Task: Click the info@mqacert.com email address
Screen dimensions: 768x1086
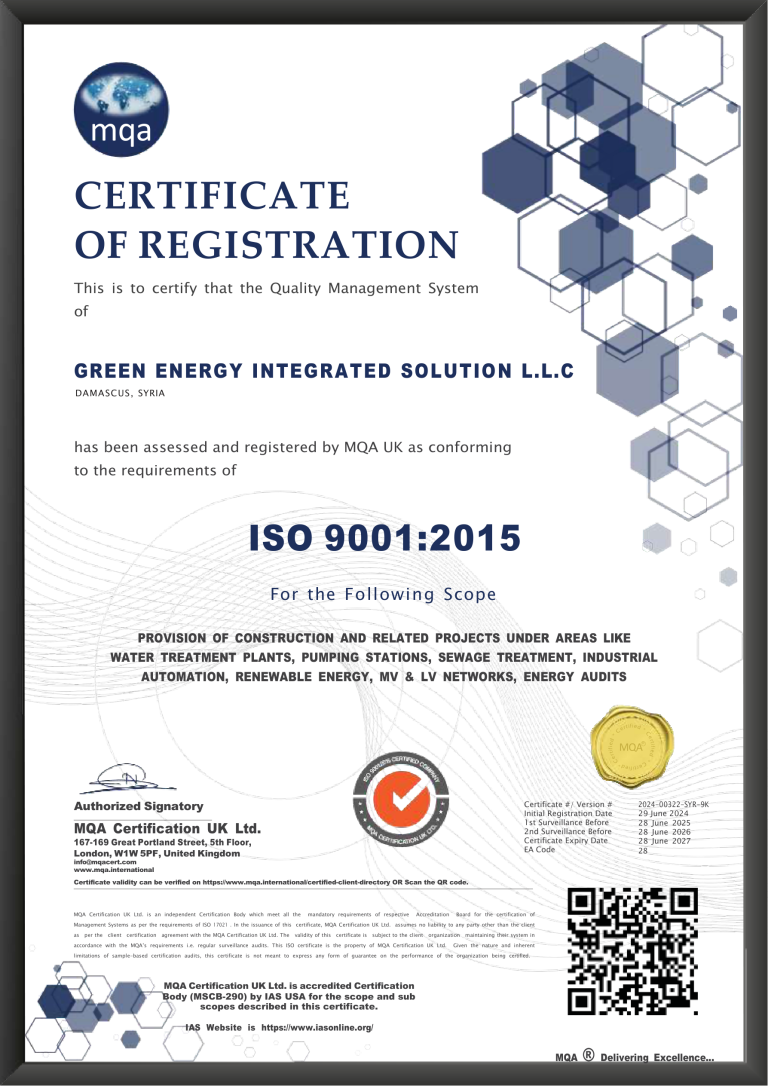Action: coord(105,862)
